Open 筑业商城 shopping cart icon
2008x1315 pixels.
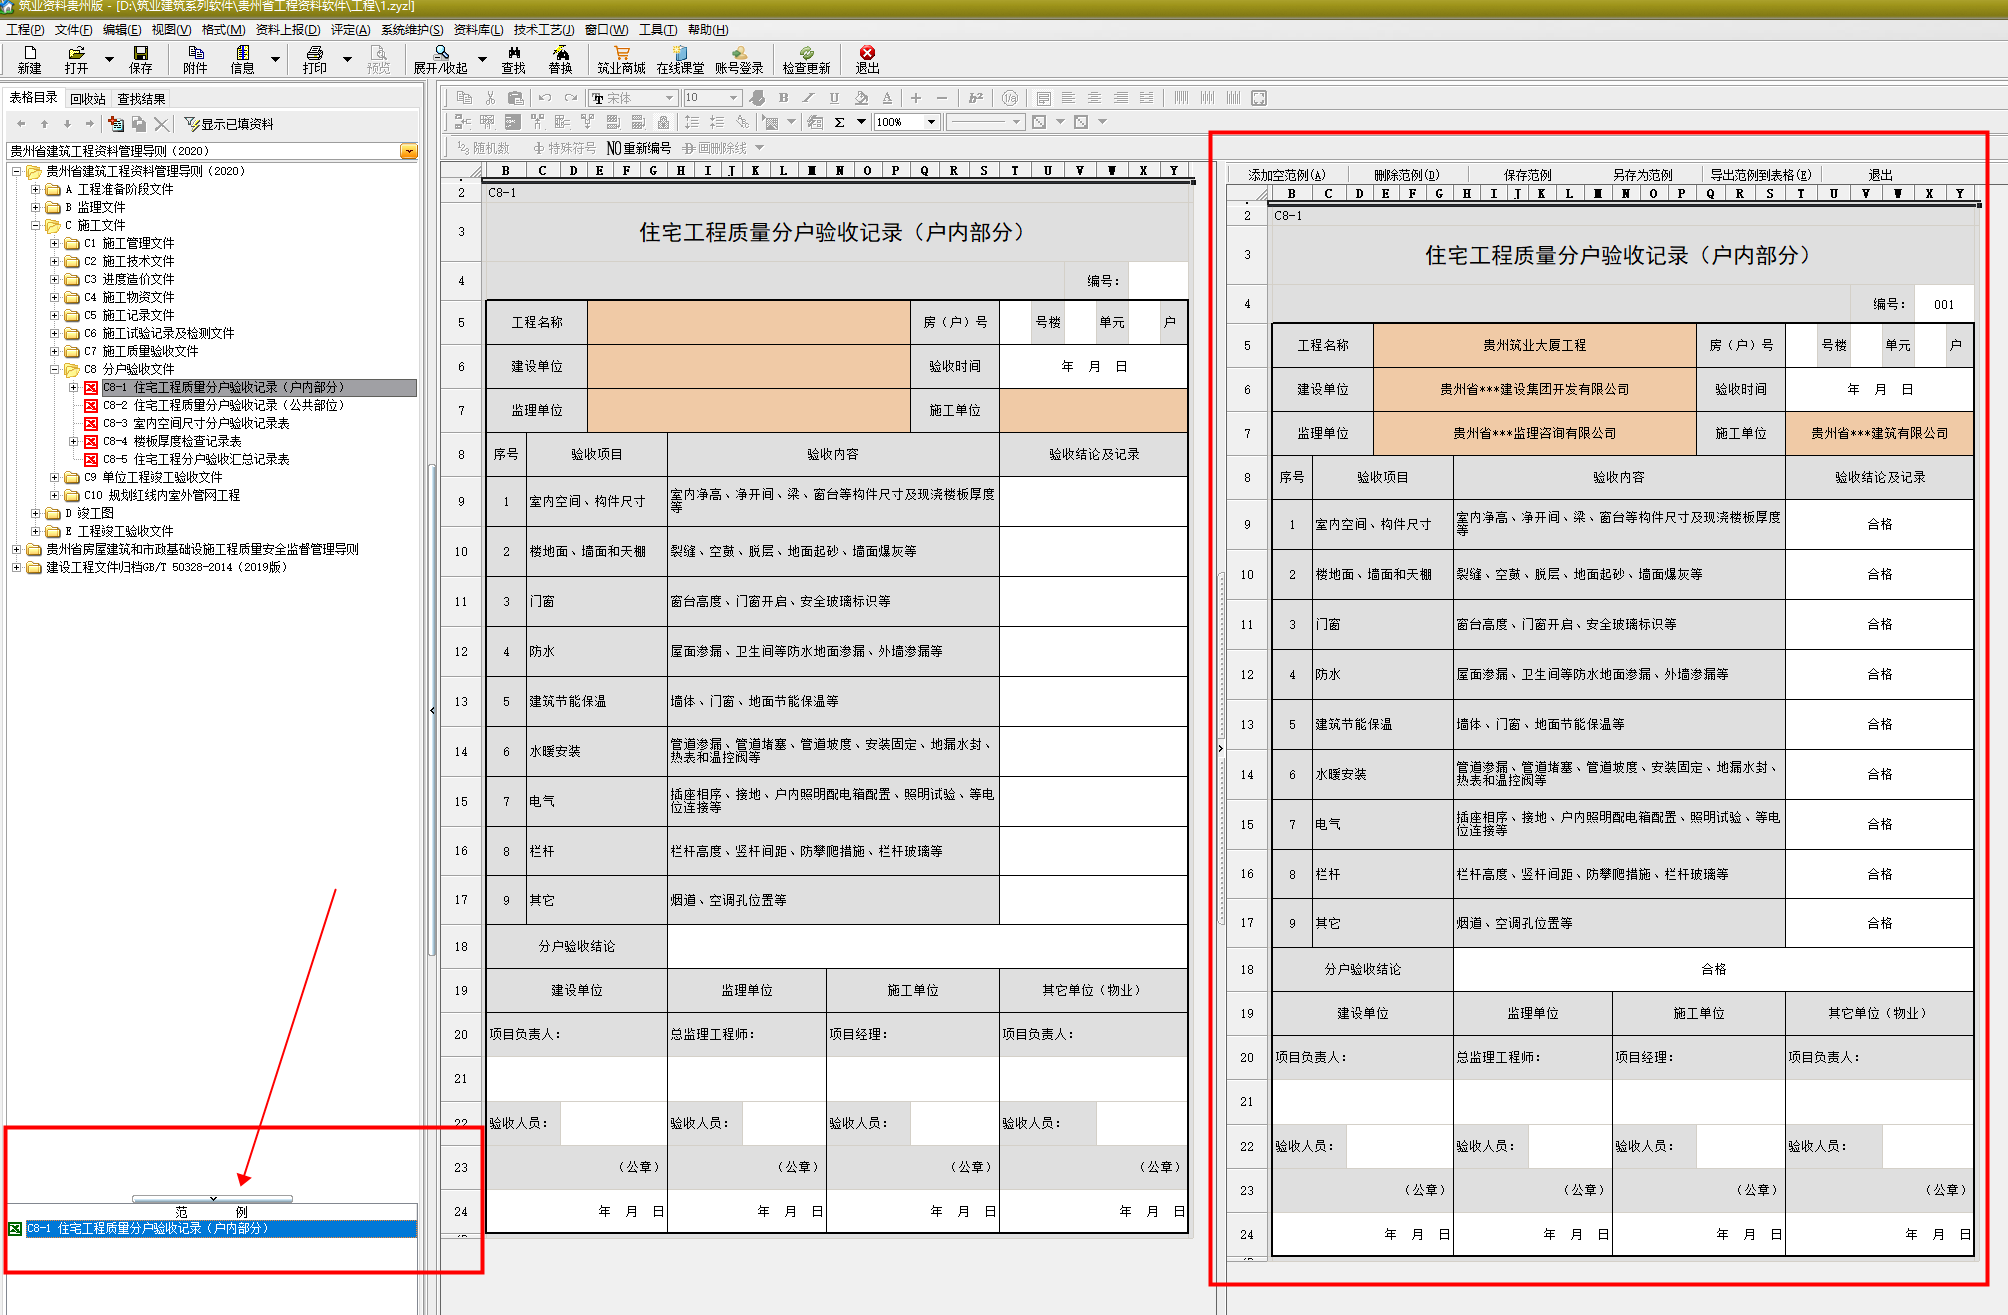point(621,59)
